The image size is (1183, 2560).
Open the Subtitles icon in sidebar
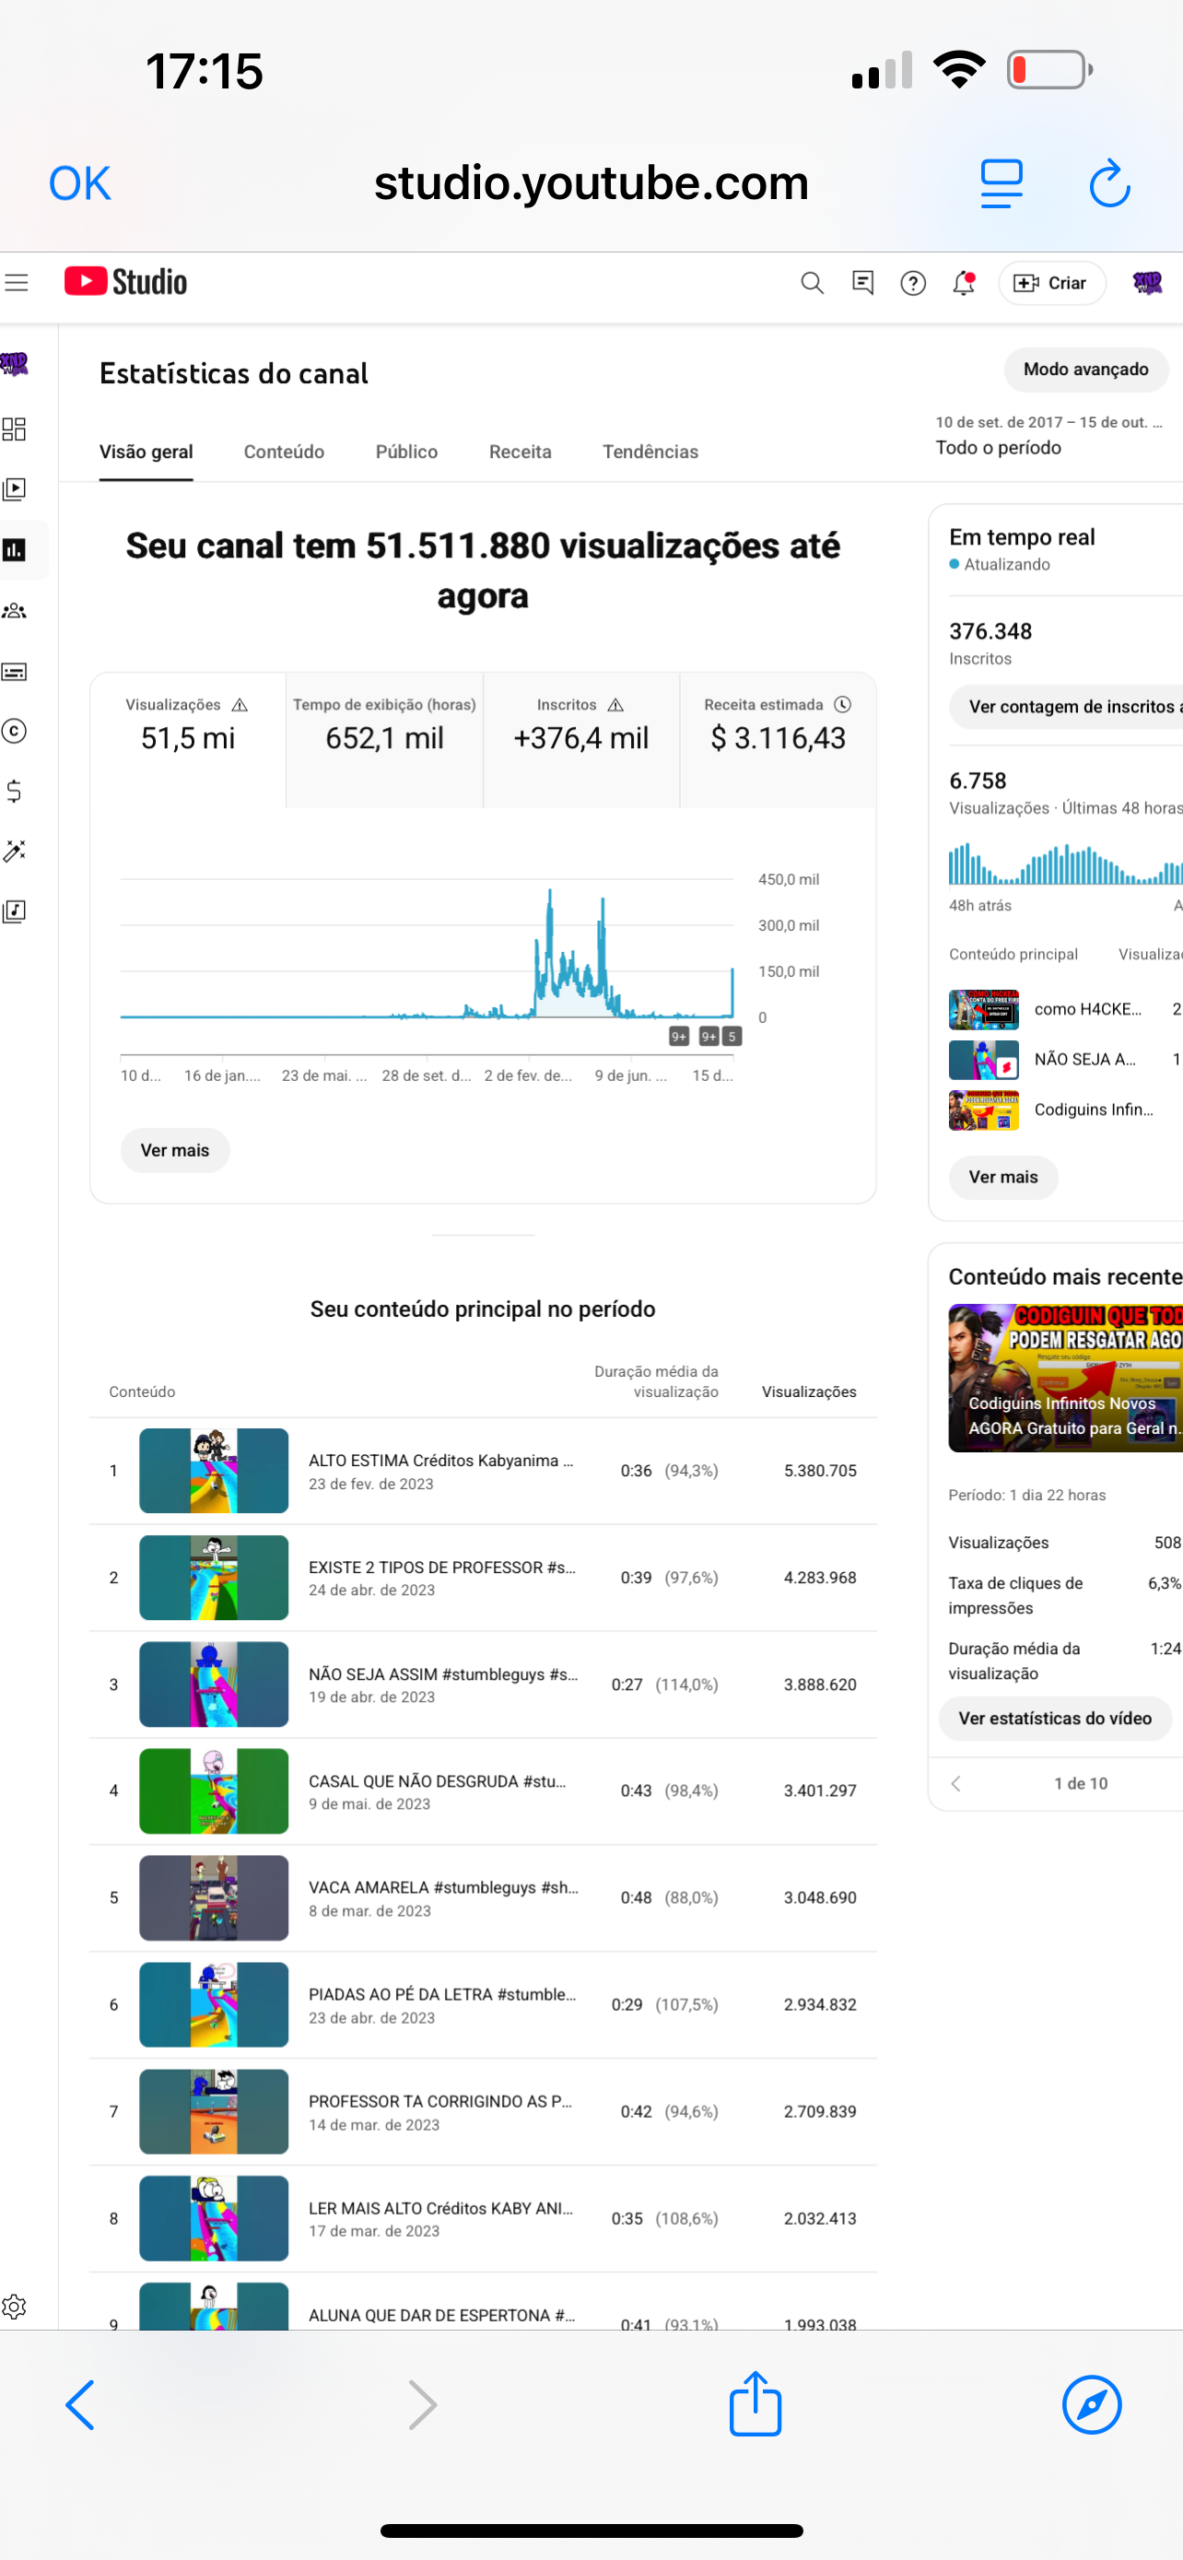[x=14, y=671]
